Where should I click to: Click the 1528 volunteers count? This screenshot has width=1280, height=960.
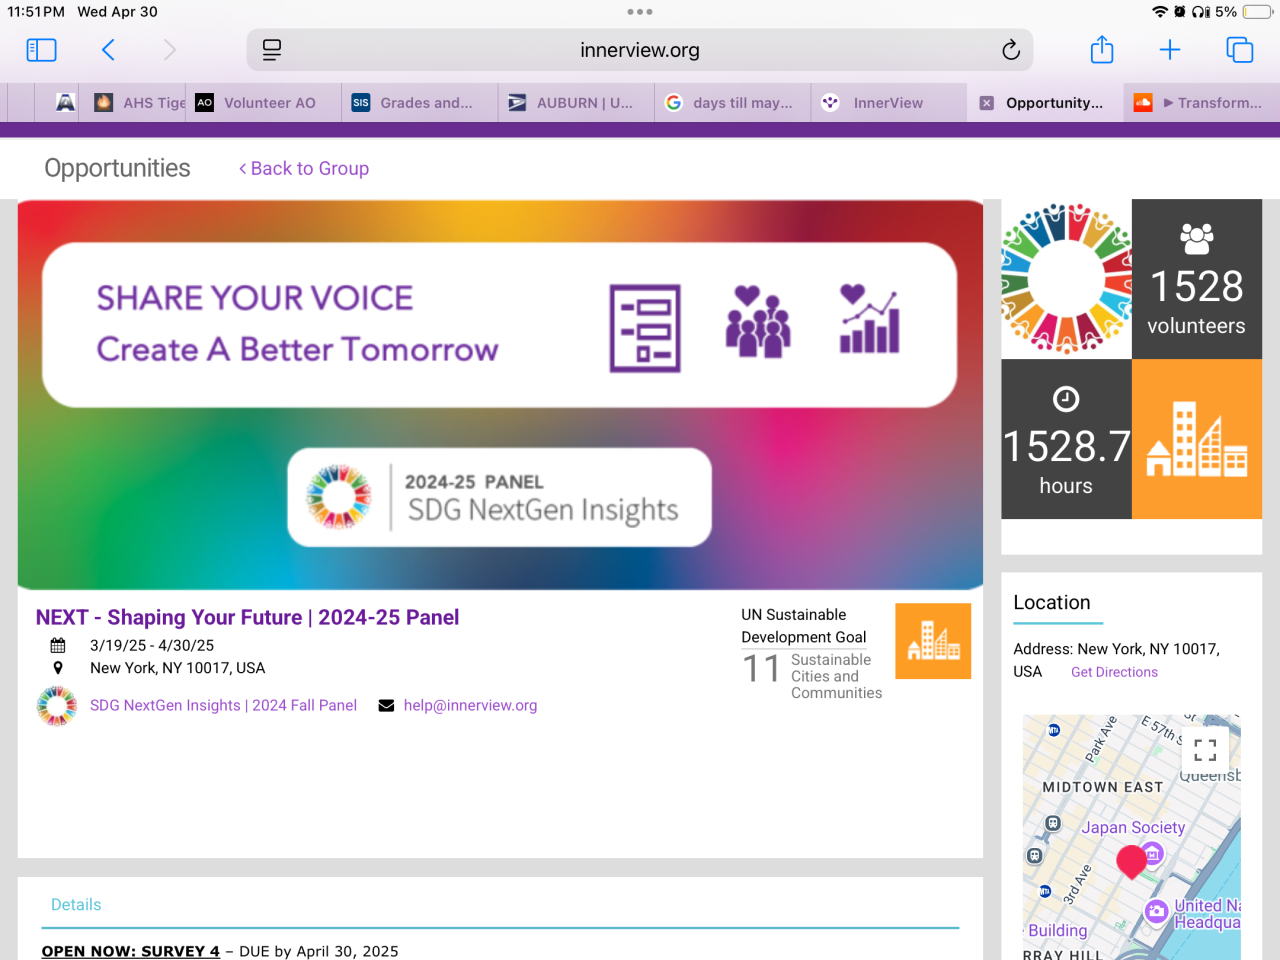point(1197,287)
